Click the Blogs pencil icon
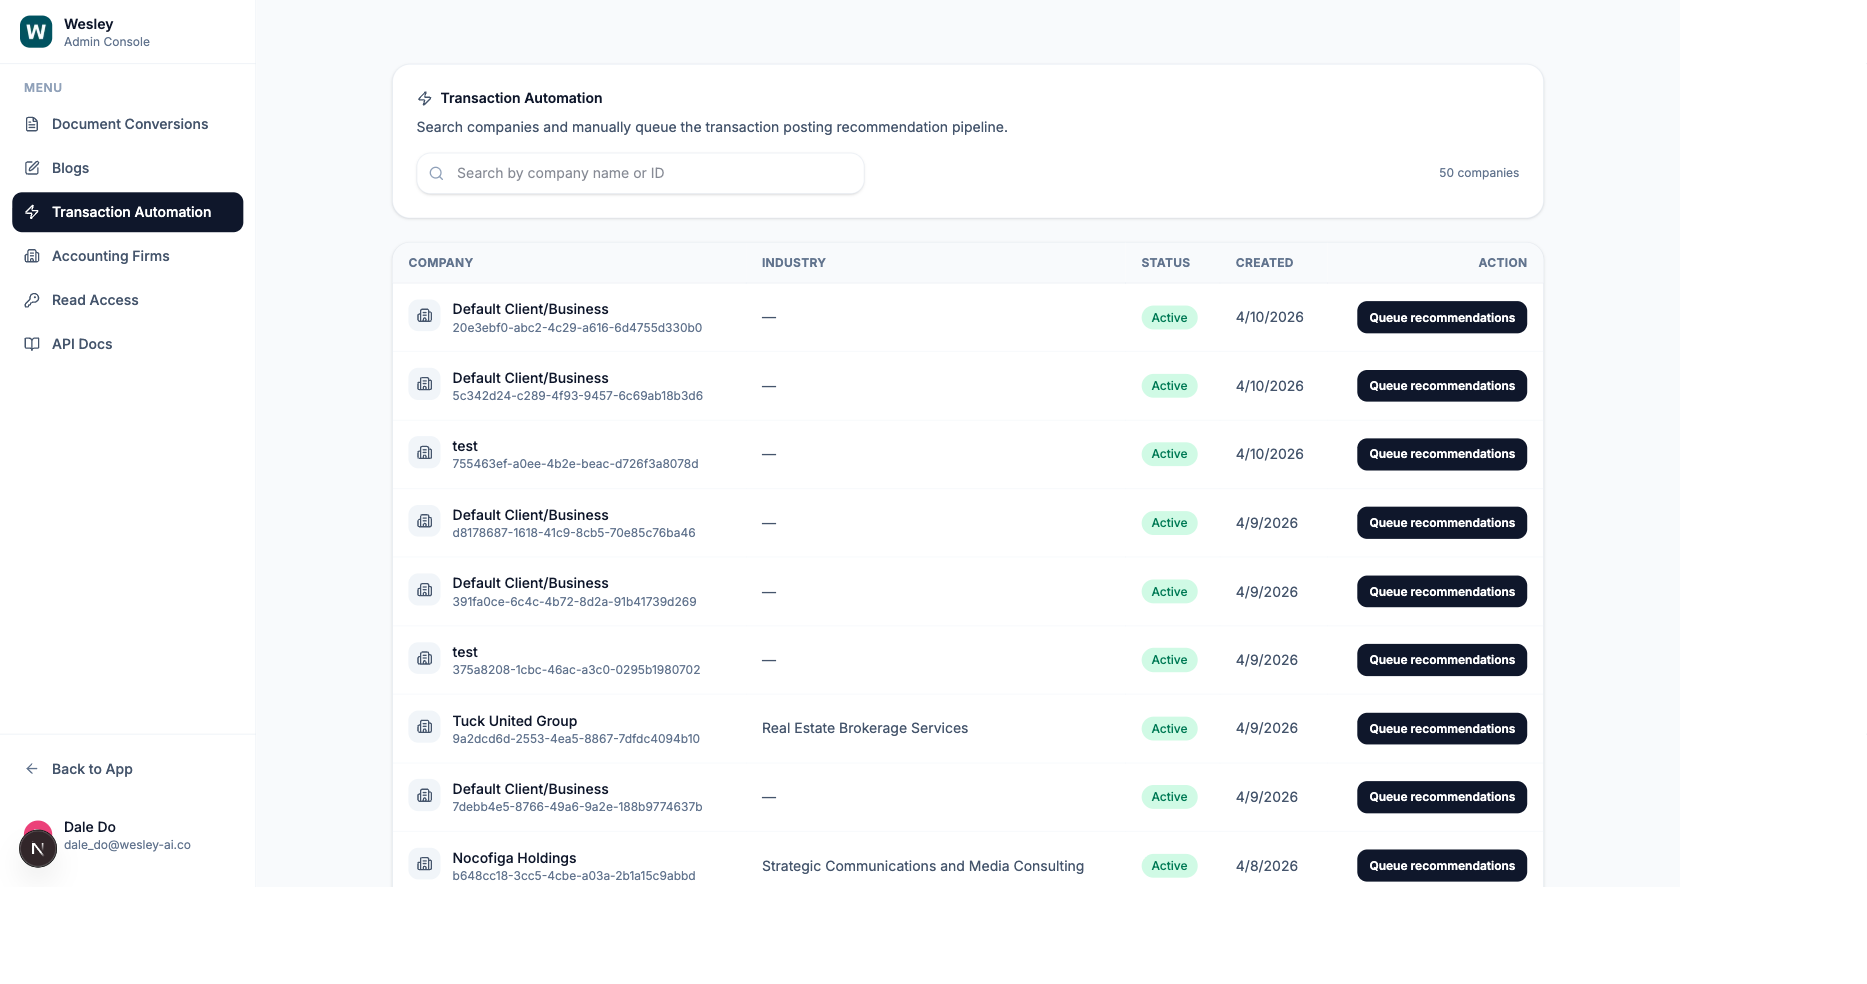Viewport: 1867px width, 984px height. [x=33, y=168]
